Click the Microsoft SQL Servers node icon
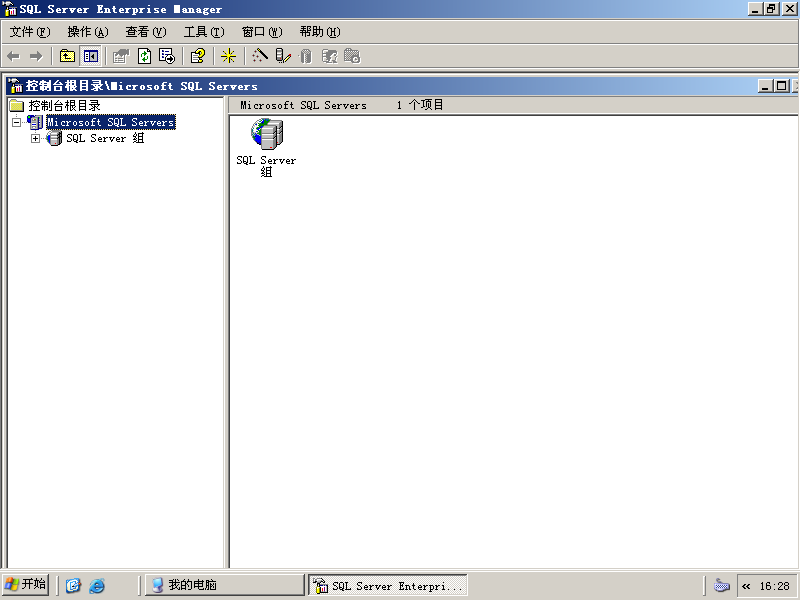800x600 pixels. point(35,122)
